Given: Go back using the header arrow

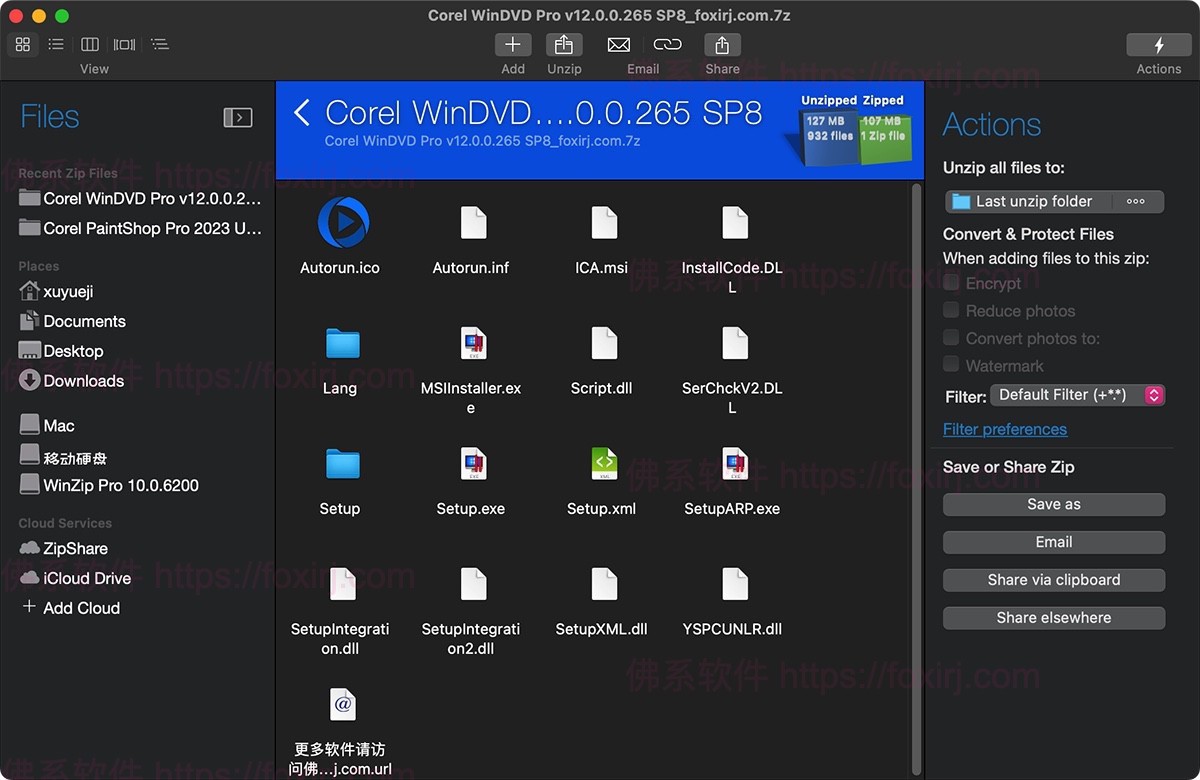Looking at the screenshot, I should click(x=302, y=112).
